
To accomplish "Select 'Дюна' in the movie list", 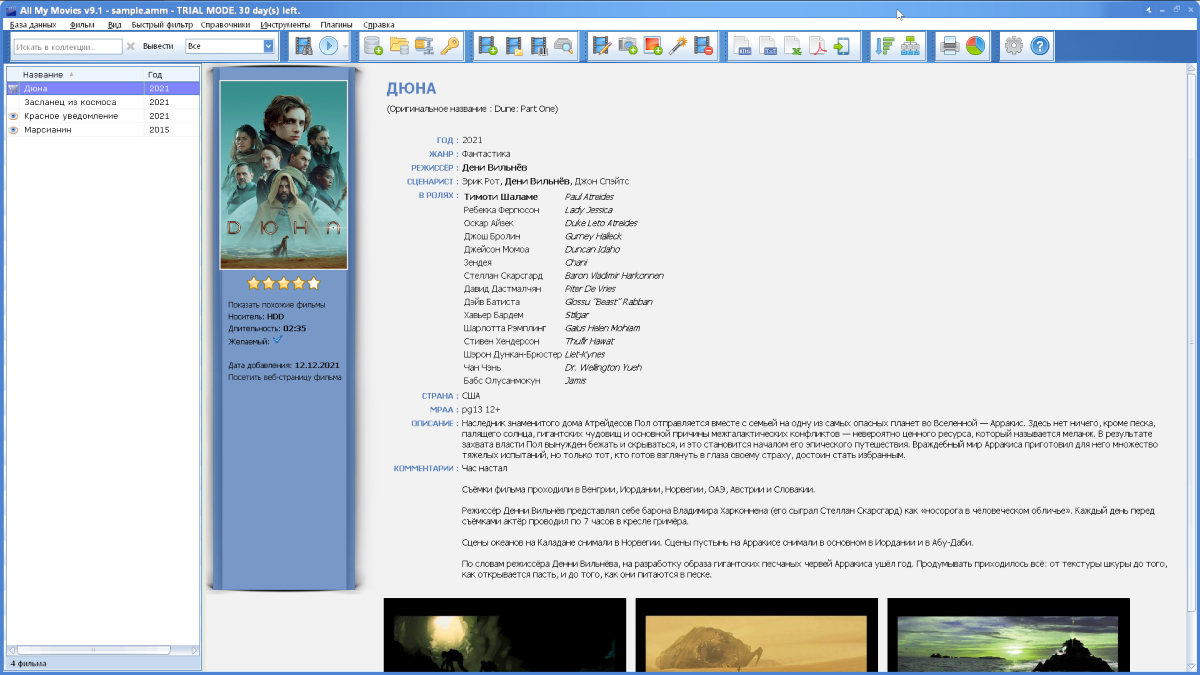I will (x=104, y=88).
